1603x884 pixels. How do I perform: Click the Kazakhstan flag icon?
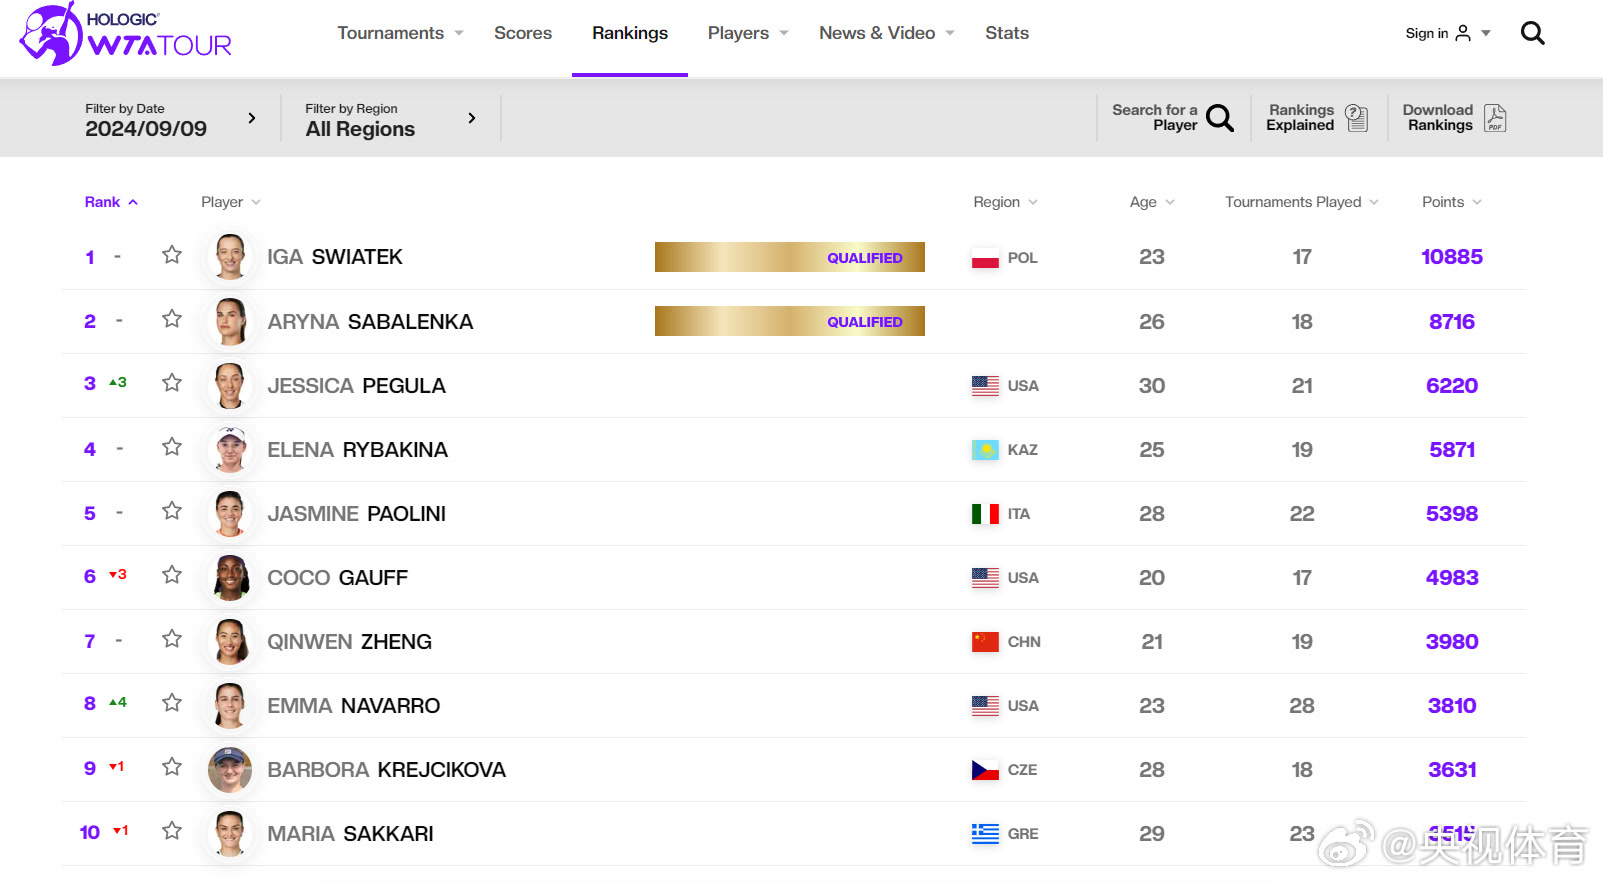pyautogui.click(x=985, y=450)
